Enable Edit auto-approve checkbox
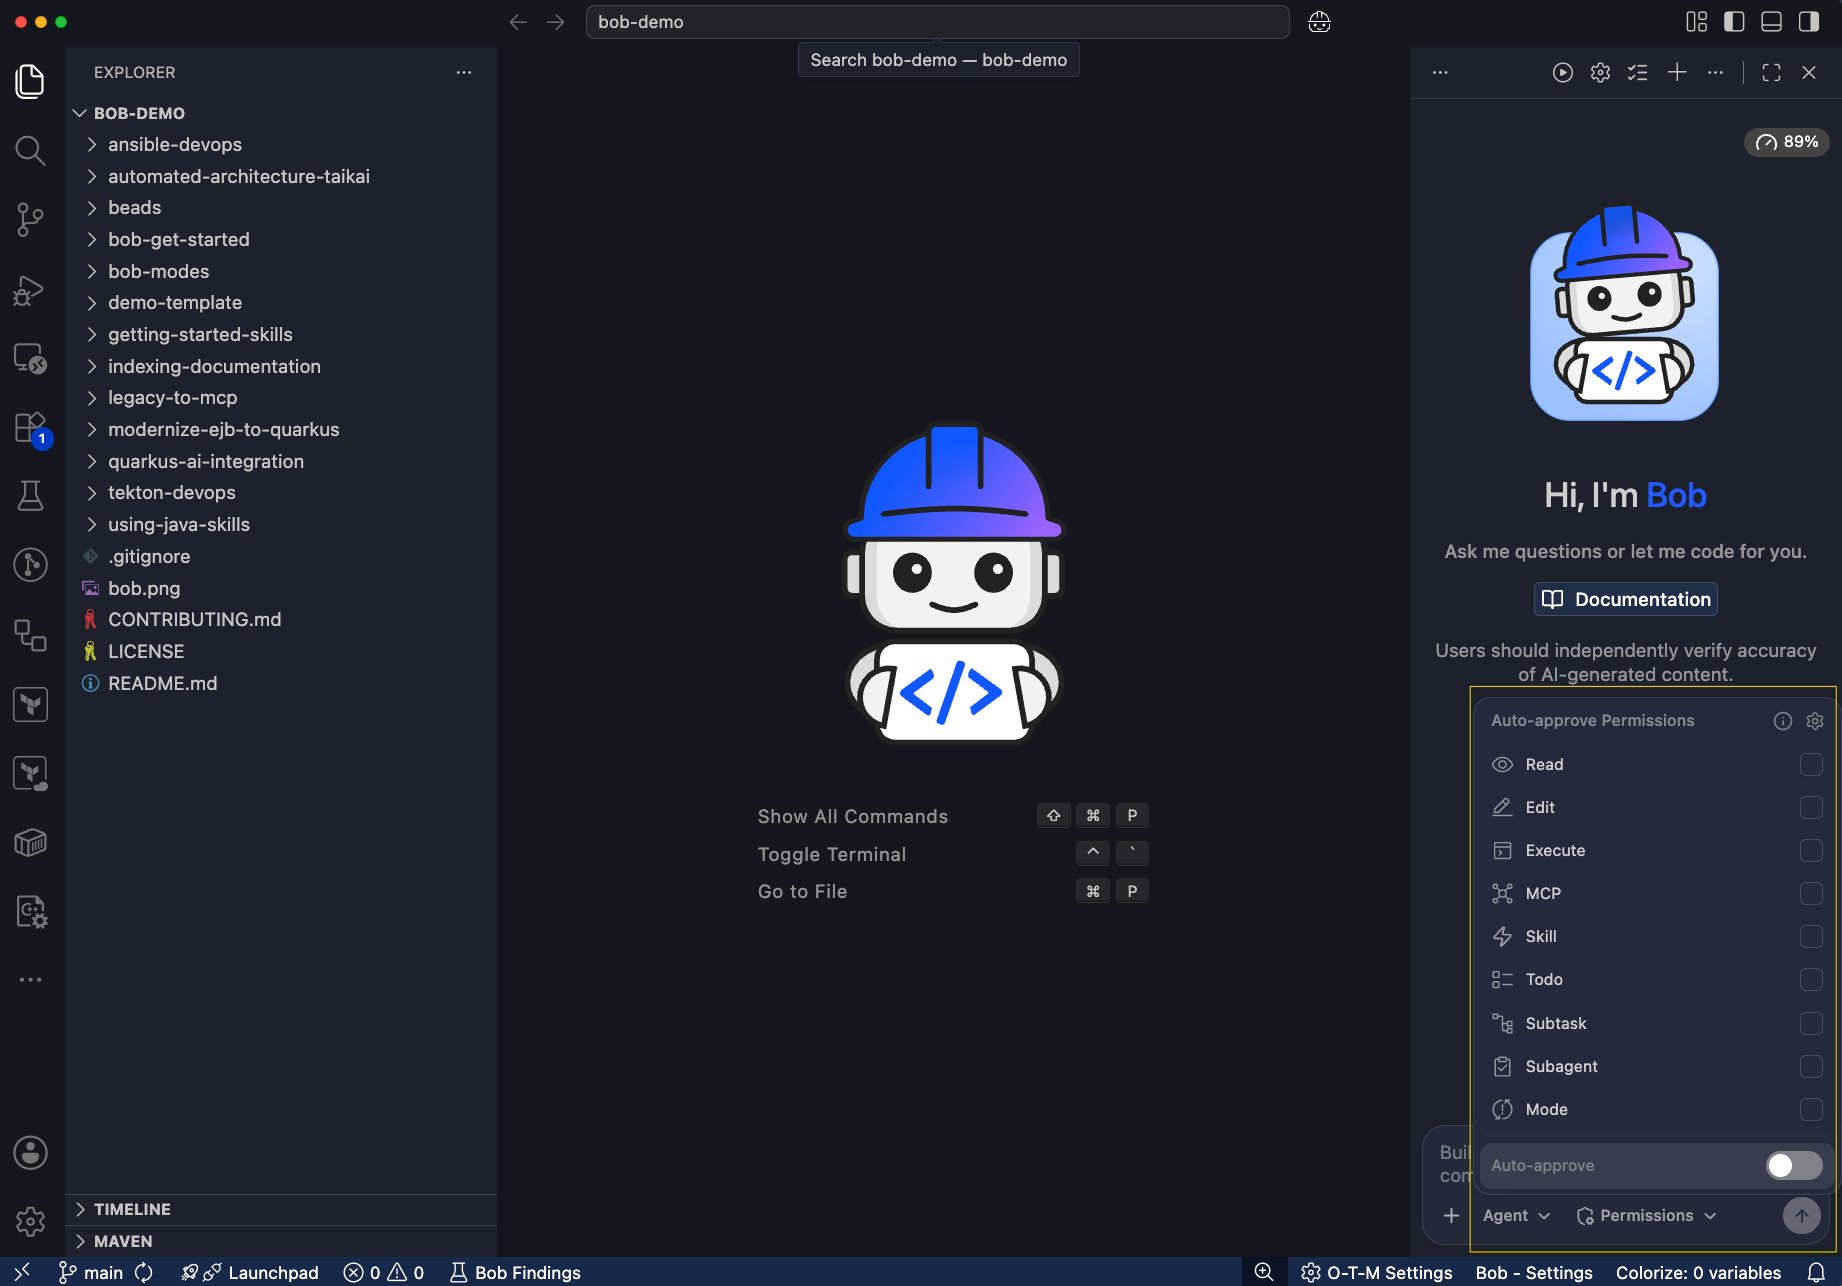Viewport: 1842px width, 1286px height. (x=1811, y=808)
